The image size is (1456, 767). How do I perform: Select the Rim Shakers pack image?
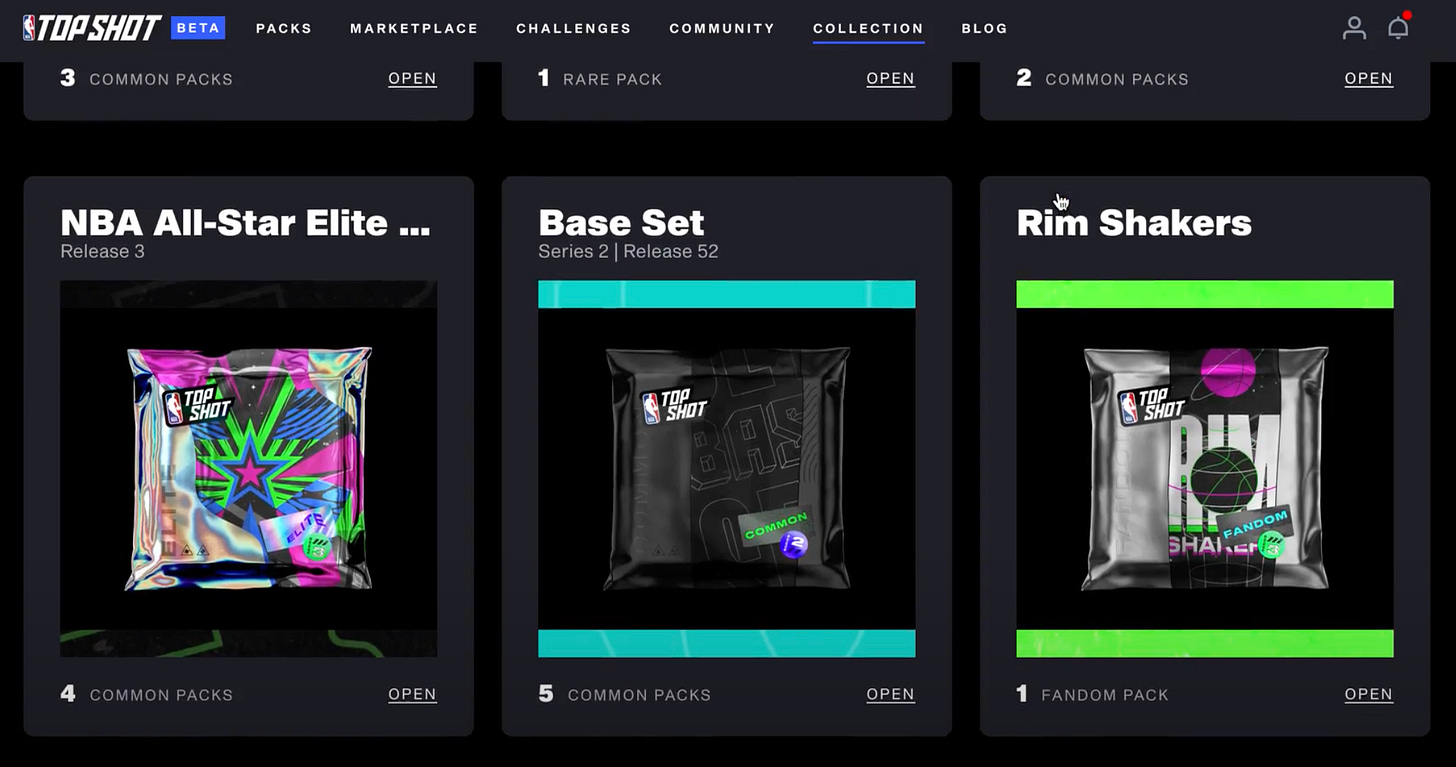coord(1204,468)
